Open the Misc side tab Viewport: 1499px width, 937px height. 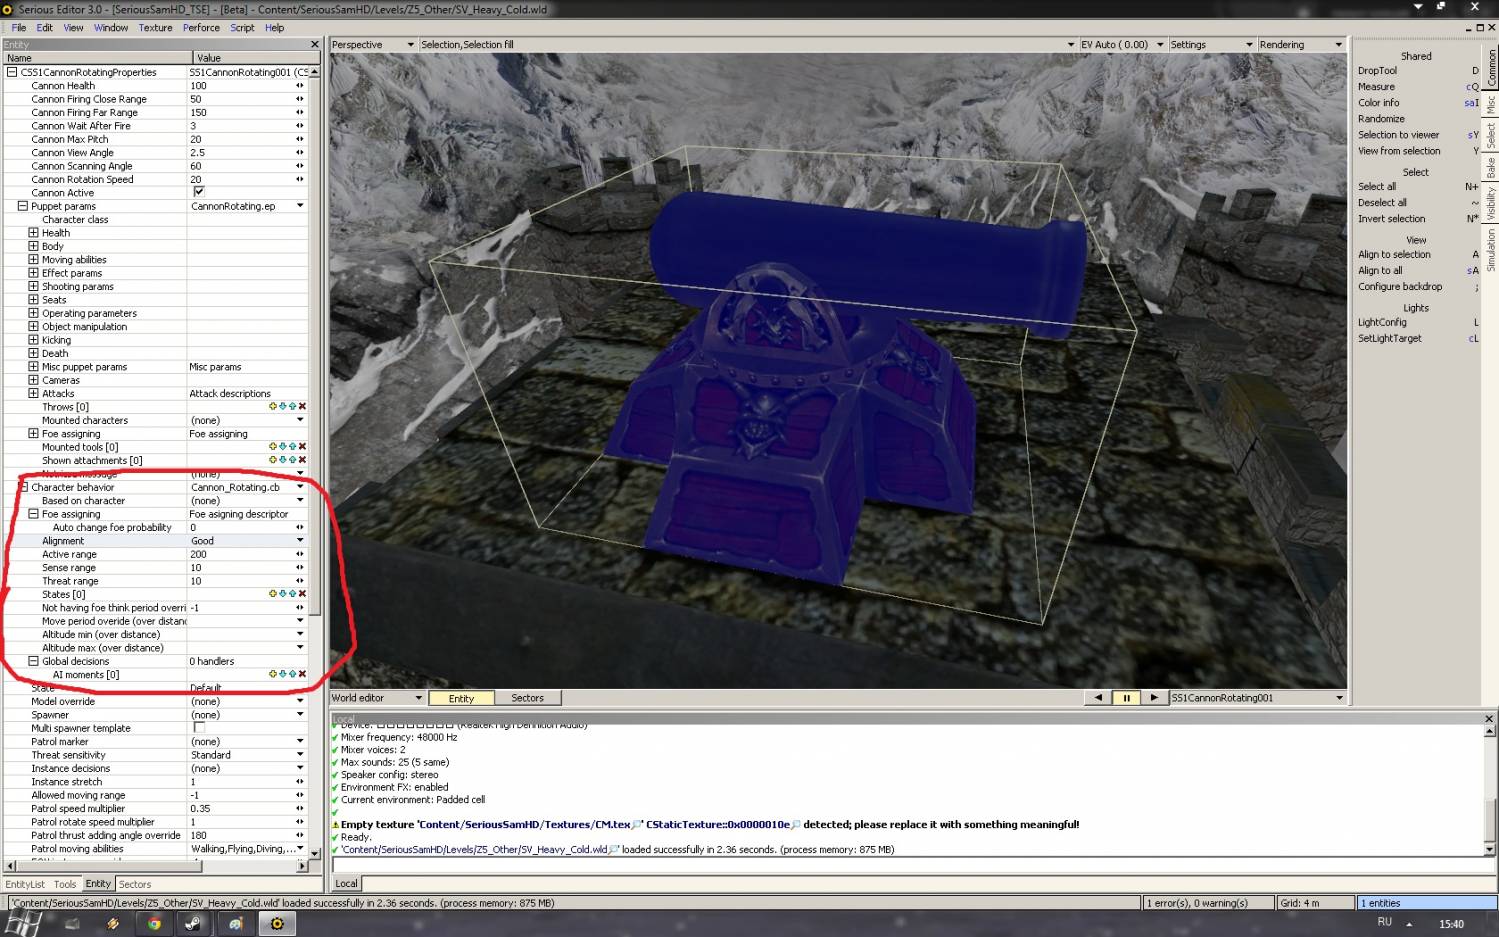point(1490,104)
